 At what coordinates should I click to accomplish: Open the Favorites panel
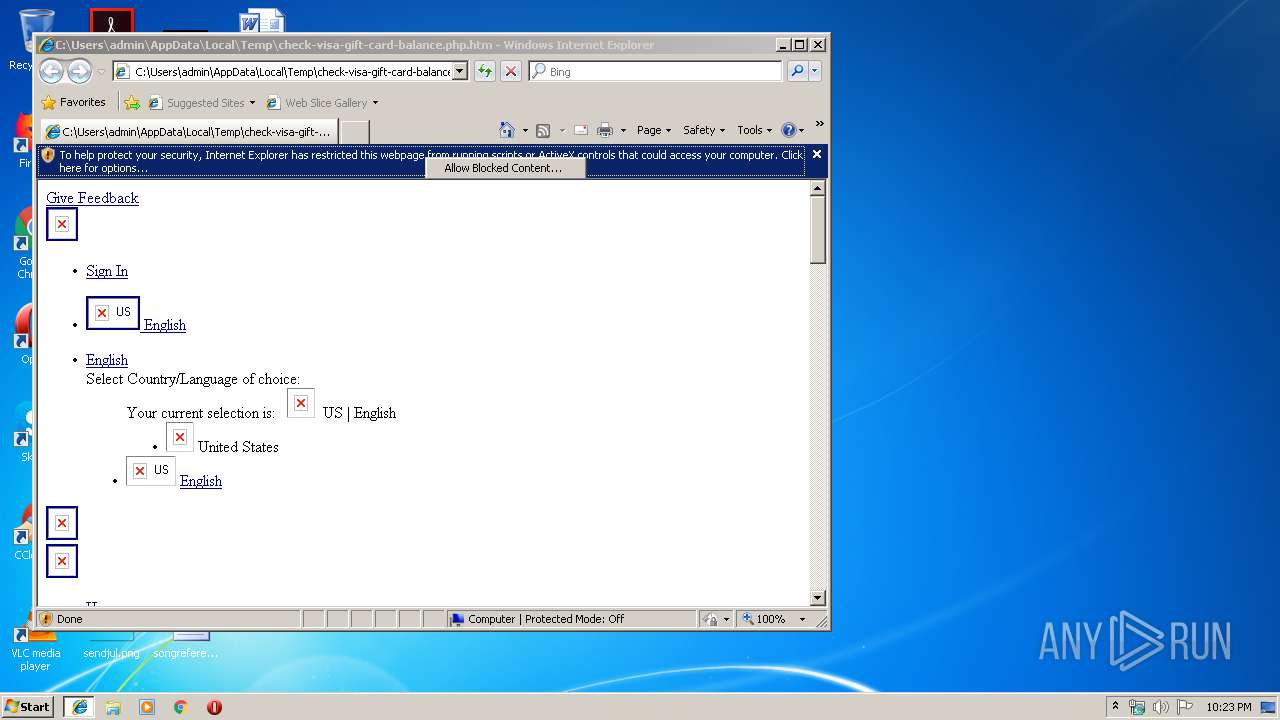pos(74,102)
